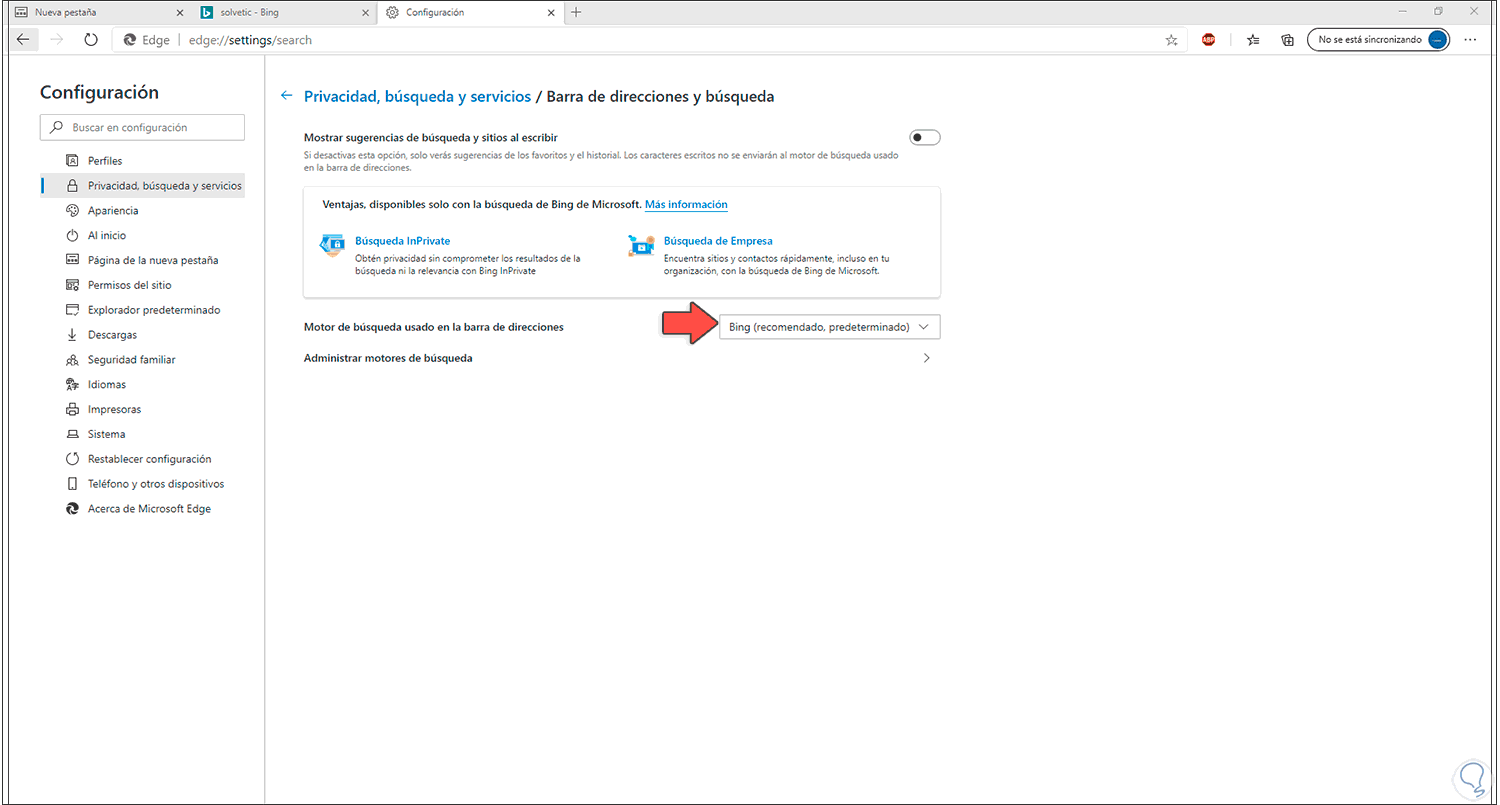Click the Perfiles sidebar icon

pyautogui.click(x=72, y=161)
